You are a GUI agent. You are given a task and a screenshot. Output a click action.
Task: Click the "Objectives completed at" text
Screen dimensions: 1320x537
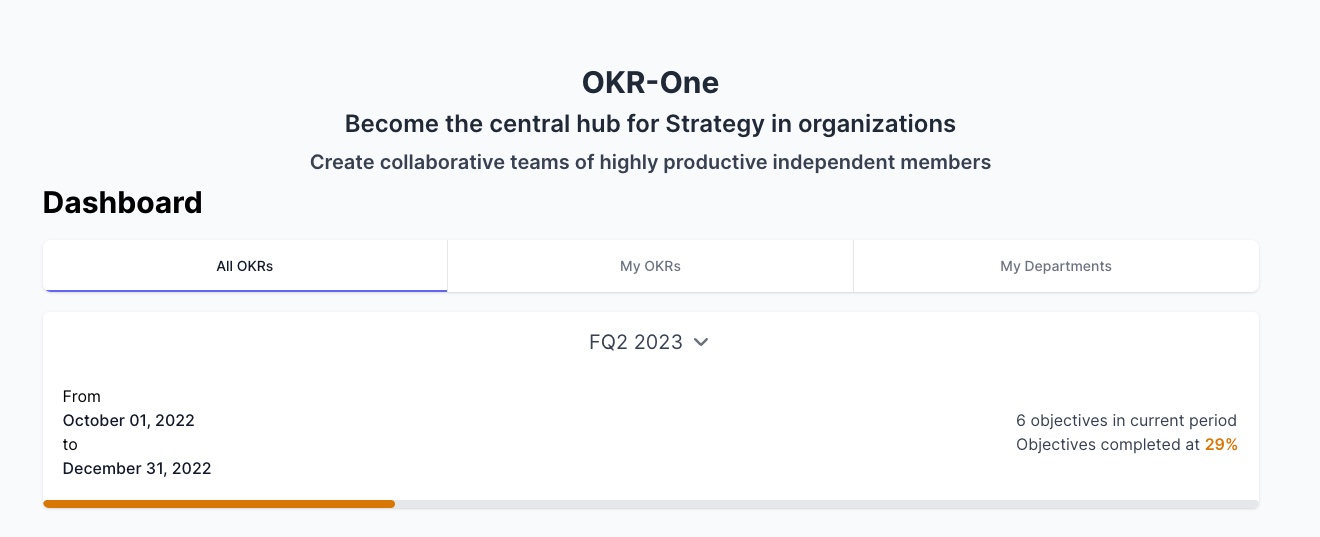click(x=1107, y=444)
